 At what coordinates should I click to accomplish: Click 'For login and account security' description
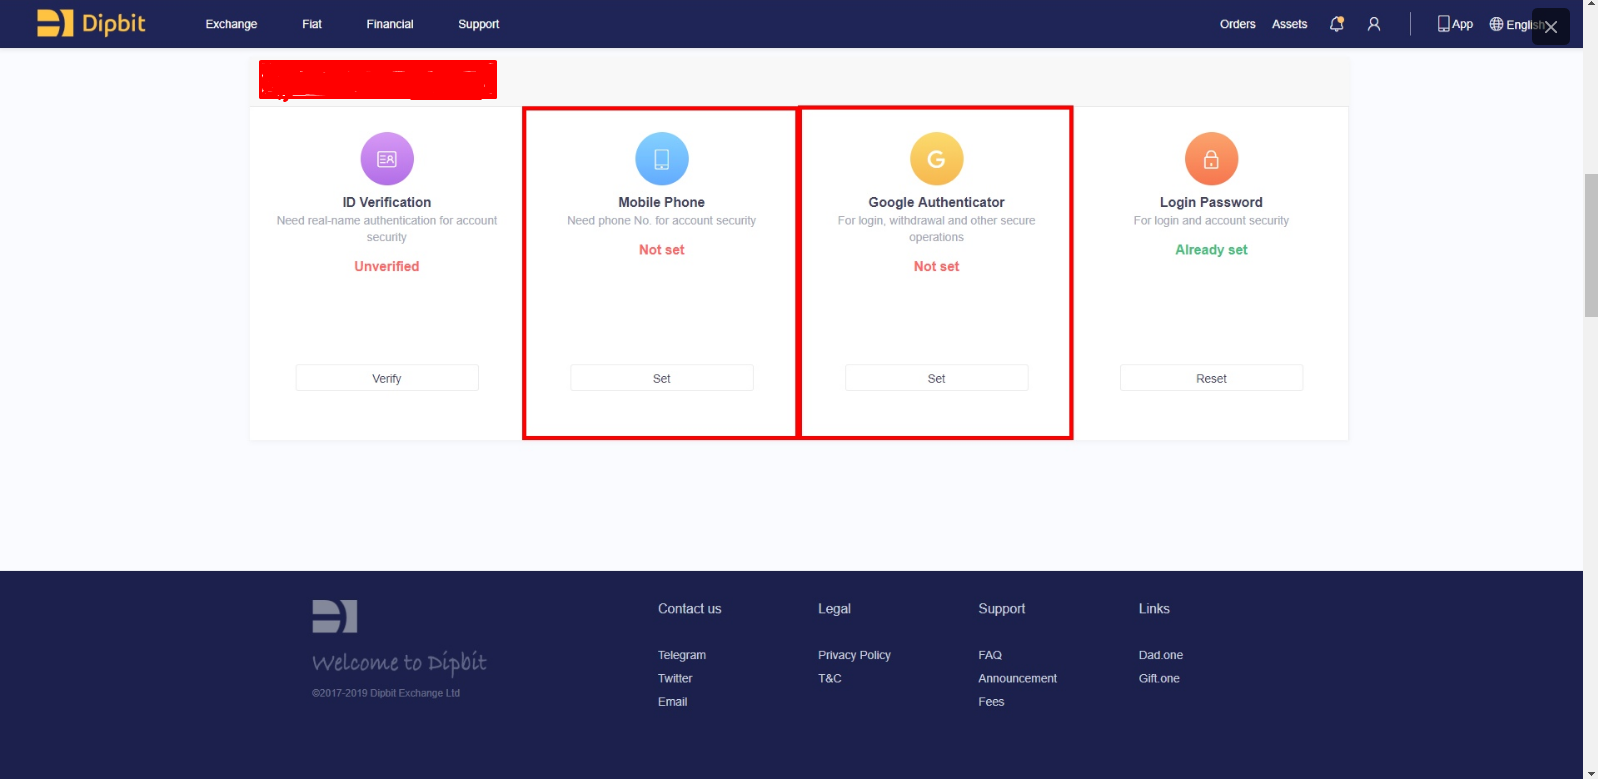pyautogui.click(x=1211, y=221)
